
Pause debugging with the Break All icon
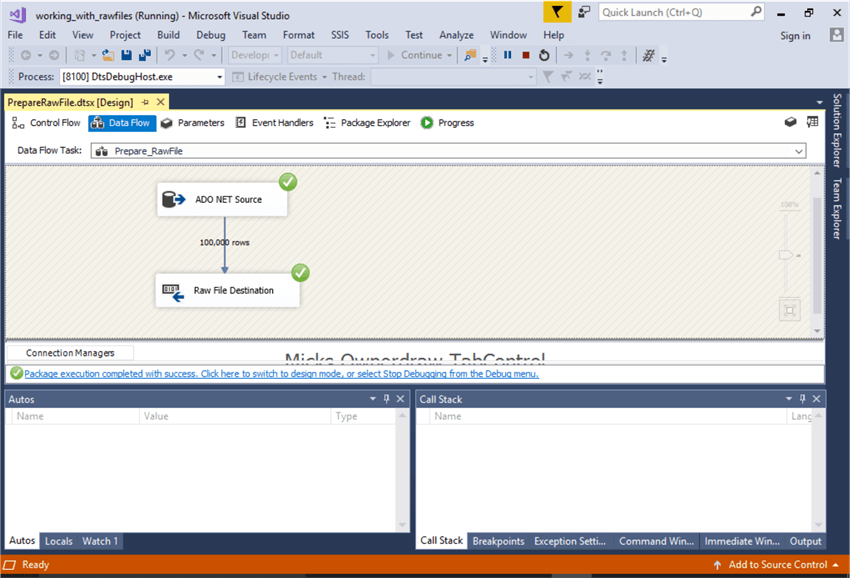tap(507, 55)
